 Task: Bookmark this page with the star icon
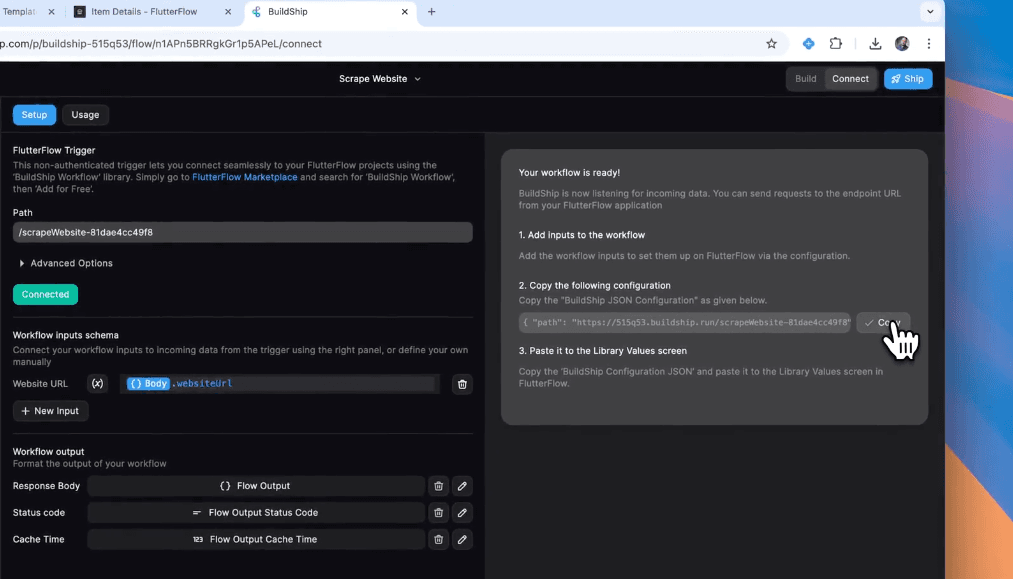click(771, 44)
